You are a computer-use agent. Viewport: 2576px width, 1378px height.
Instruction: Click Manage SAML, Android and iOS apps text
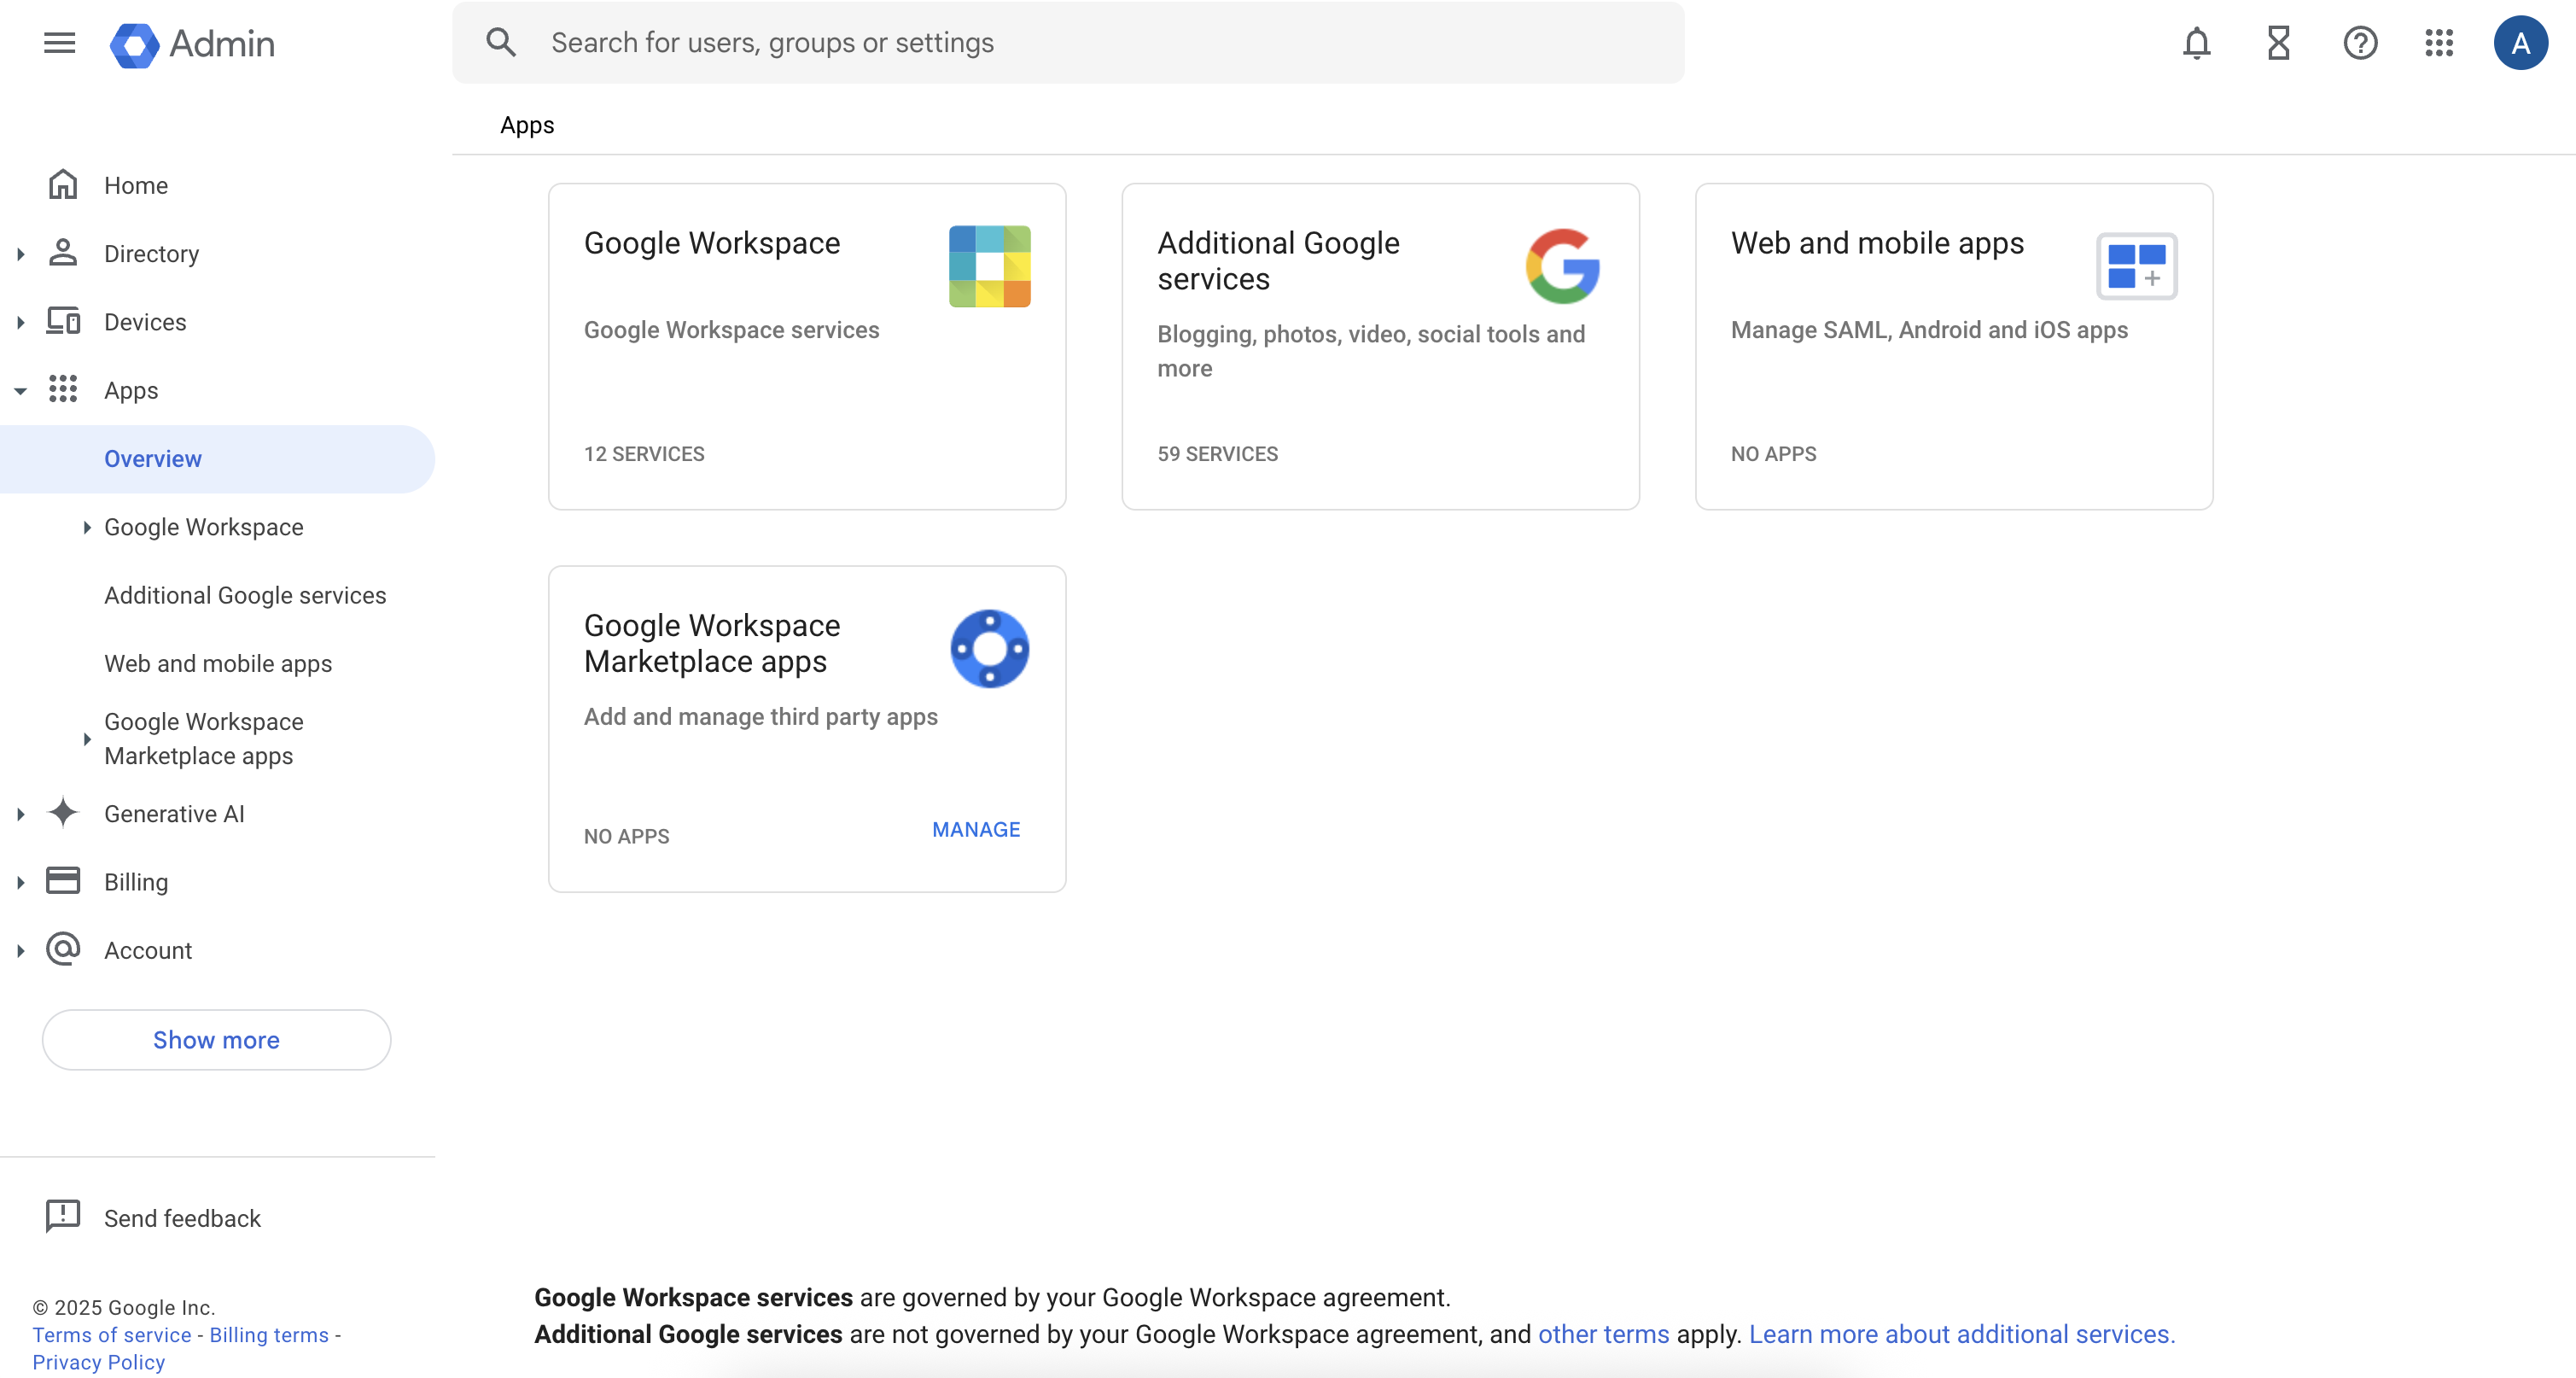coord(1929,330)
